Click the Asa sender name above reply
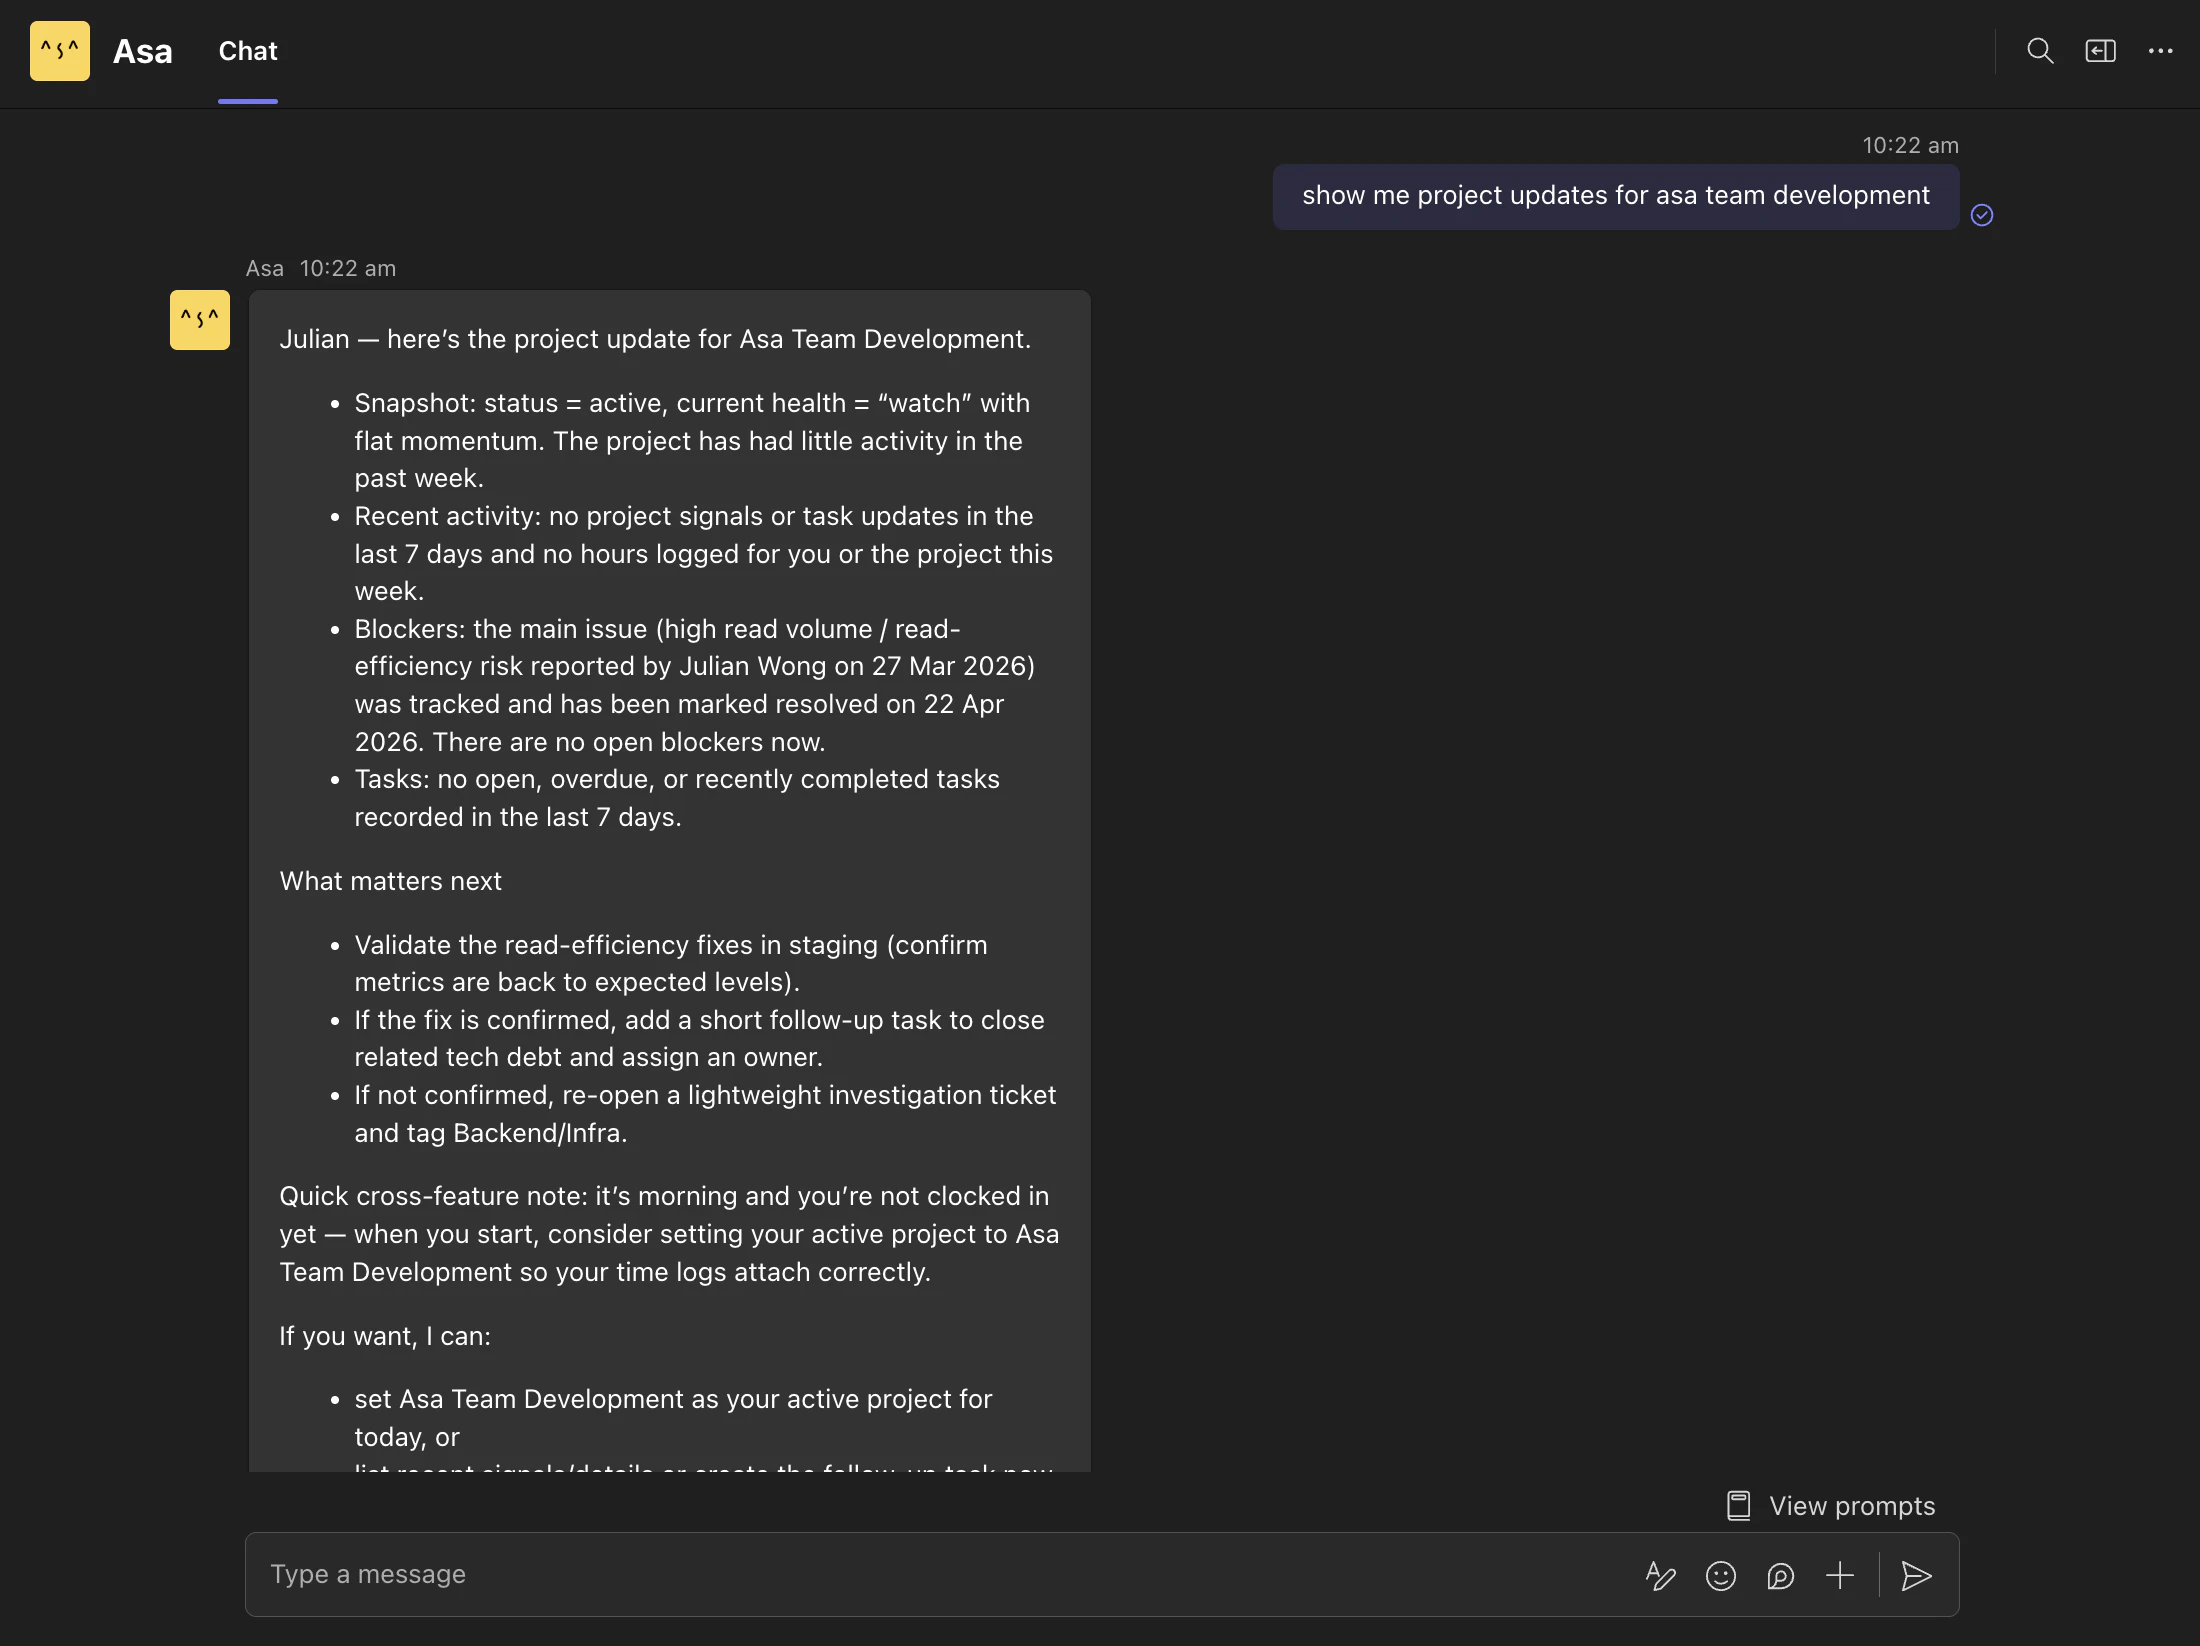 [265, 269]
